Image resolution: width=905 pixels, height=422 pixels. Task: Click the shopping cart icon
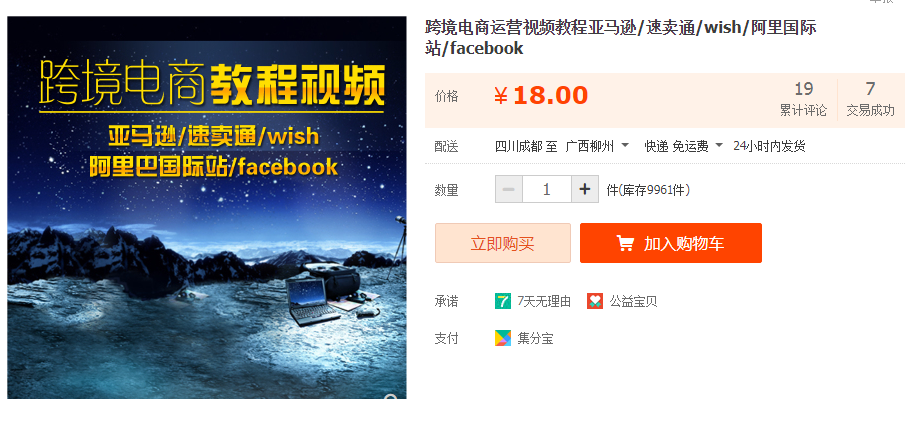625,243
